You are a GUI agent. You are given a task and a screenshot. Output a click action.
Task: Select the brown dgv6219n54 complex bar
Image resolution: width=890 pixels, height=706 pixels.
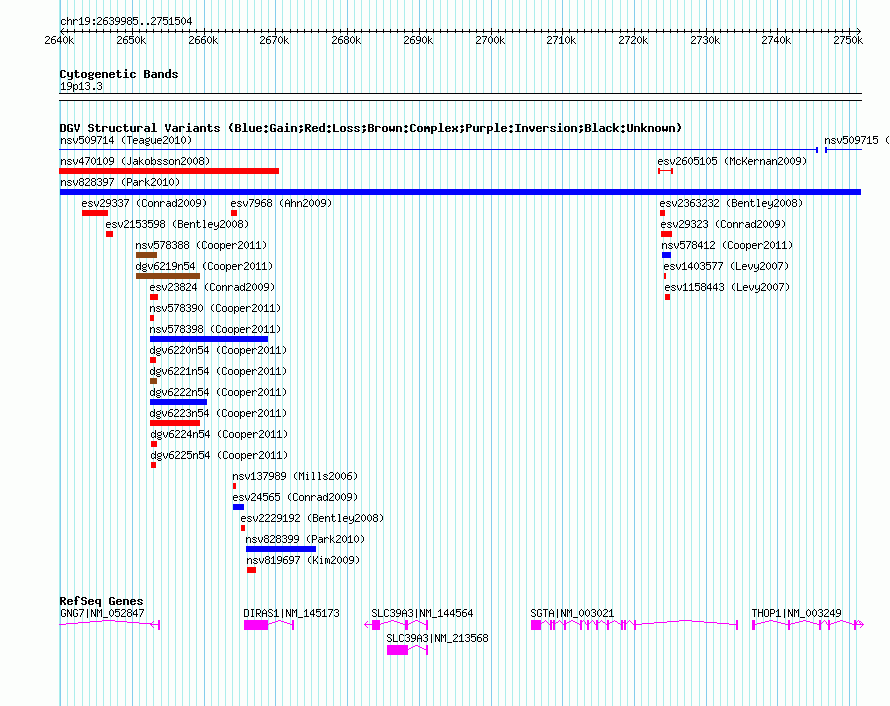click(x=168, y=276)
